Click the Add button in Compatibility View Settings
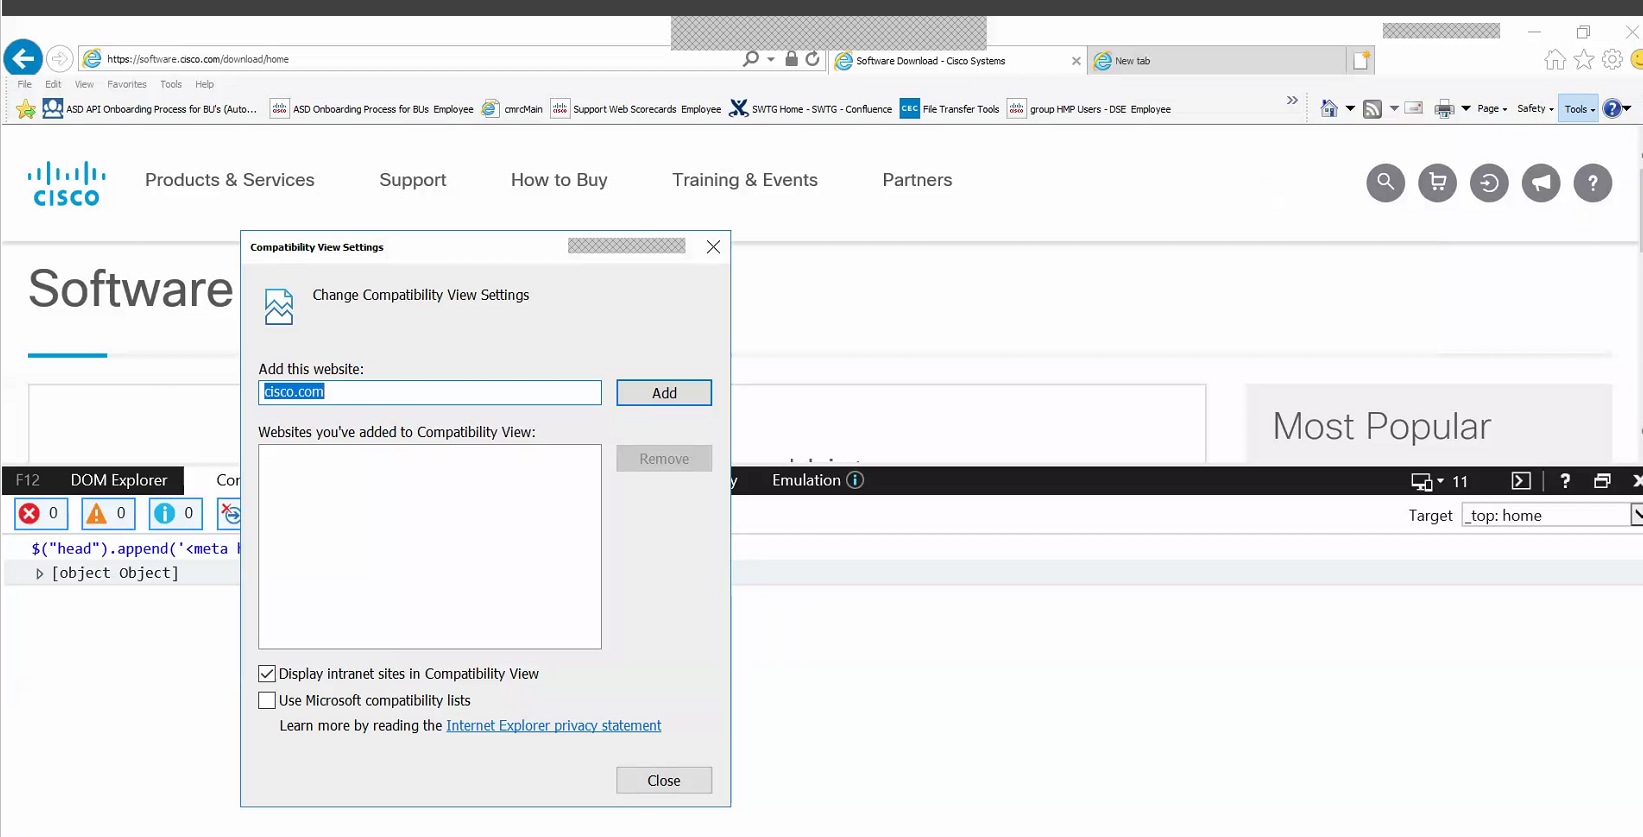 [664, 393]
